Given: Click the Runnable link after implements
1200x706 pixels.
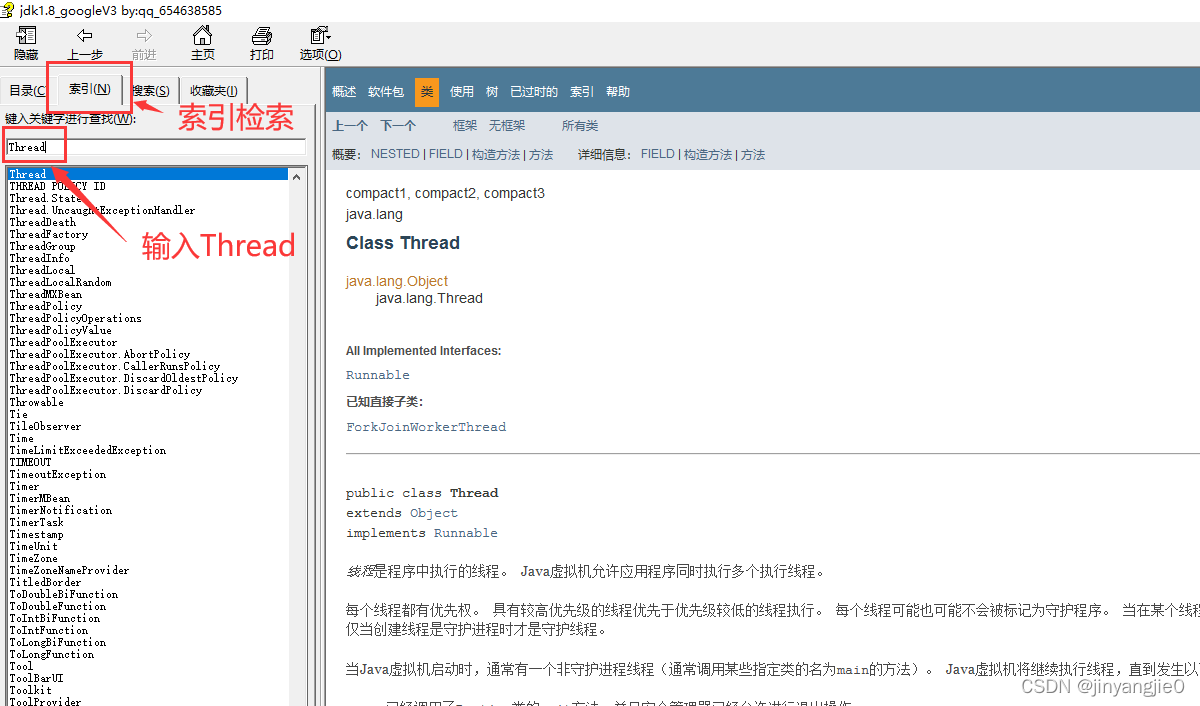Looking at the screenshot, I should click(x=466, y=533).
